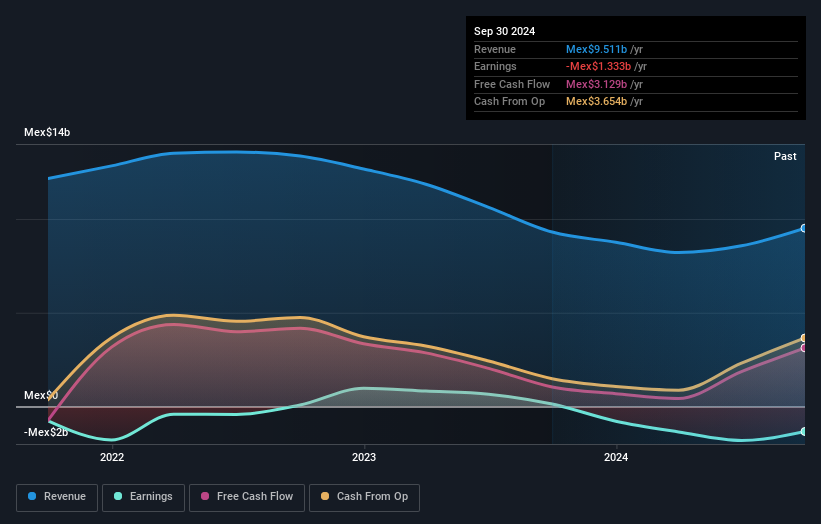This screenshot has width=821, height=524.
Task: Click the 2024 x-axis label
Action: (x=616, y=458)
